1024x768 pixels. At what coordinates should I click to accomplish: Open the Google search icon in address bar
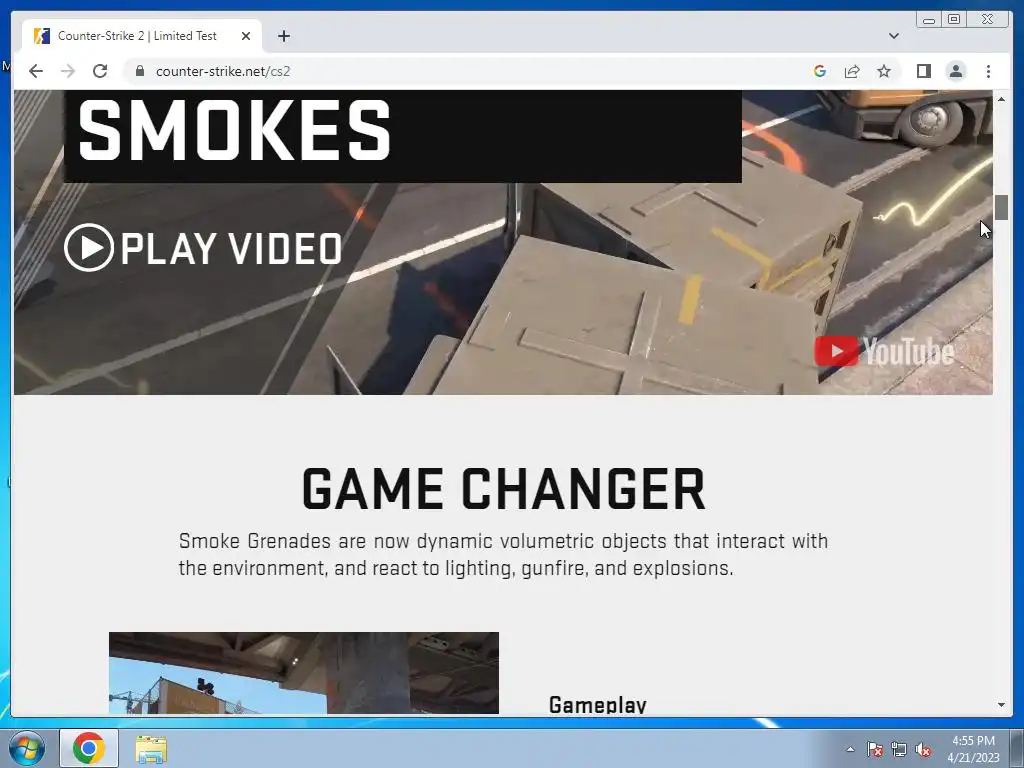tap(820, 71)
